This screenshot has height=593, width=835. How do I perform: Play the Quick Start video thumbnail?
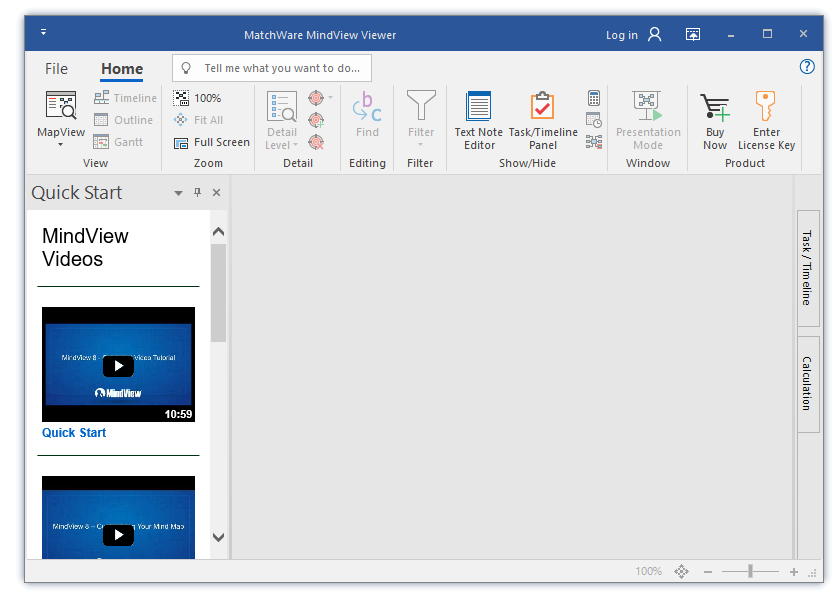tap(118, 365)
